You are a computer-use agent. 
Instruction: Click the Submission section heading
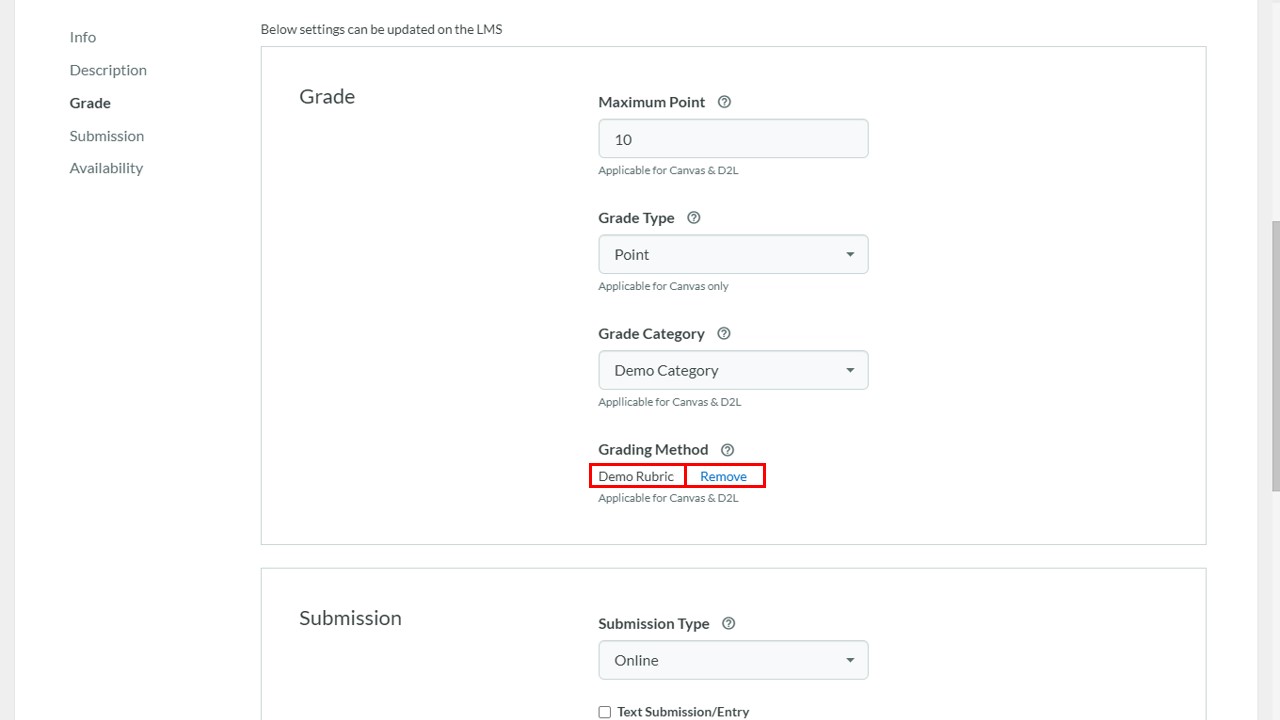click(x=350, y=618)
